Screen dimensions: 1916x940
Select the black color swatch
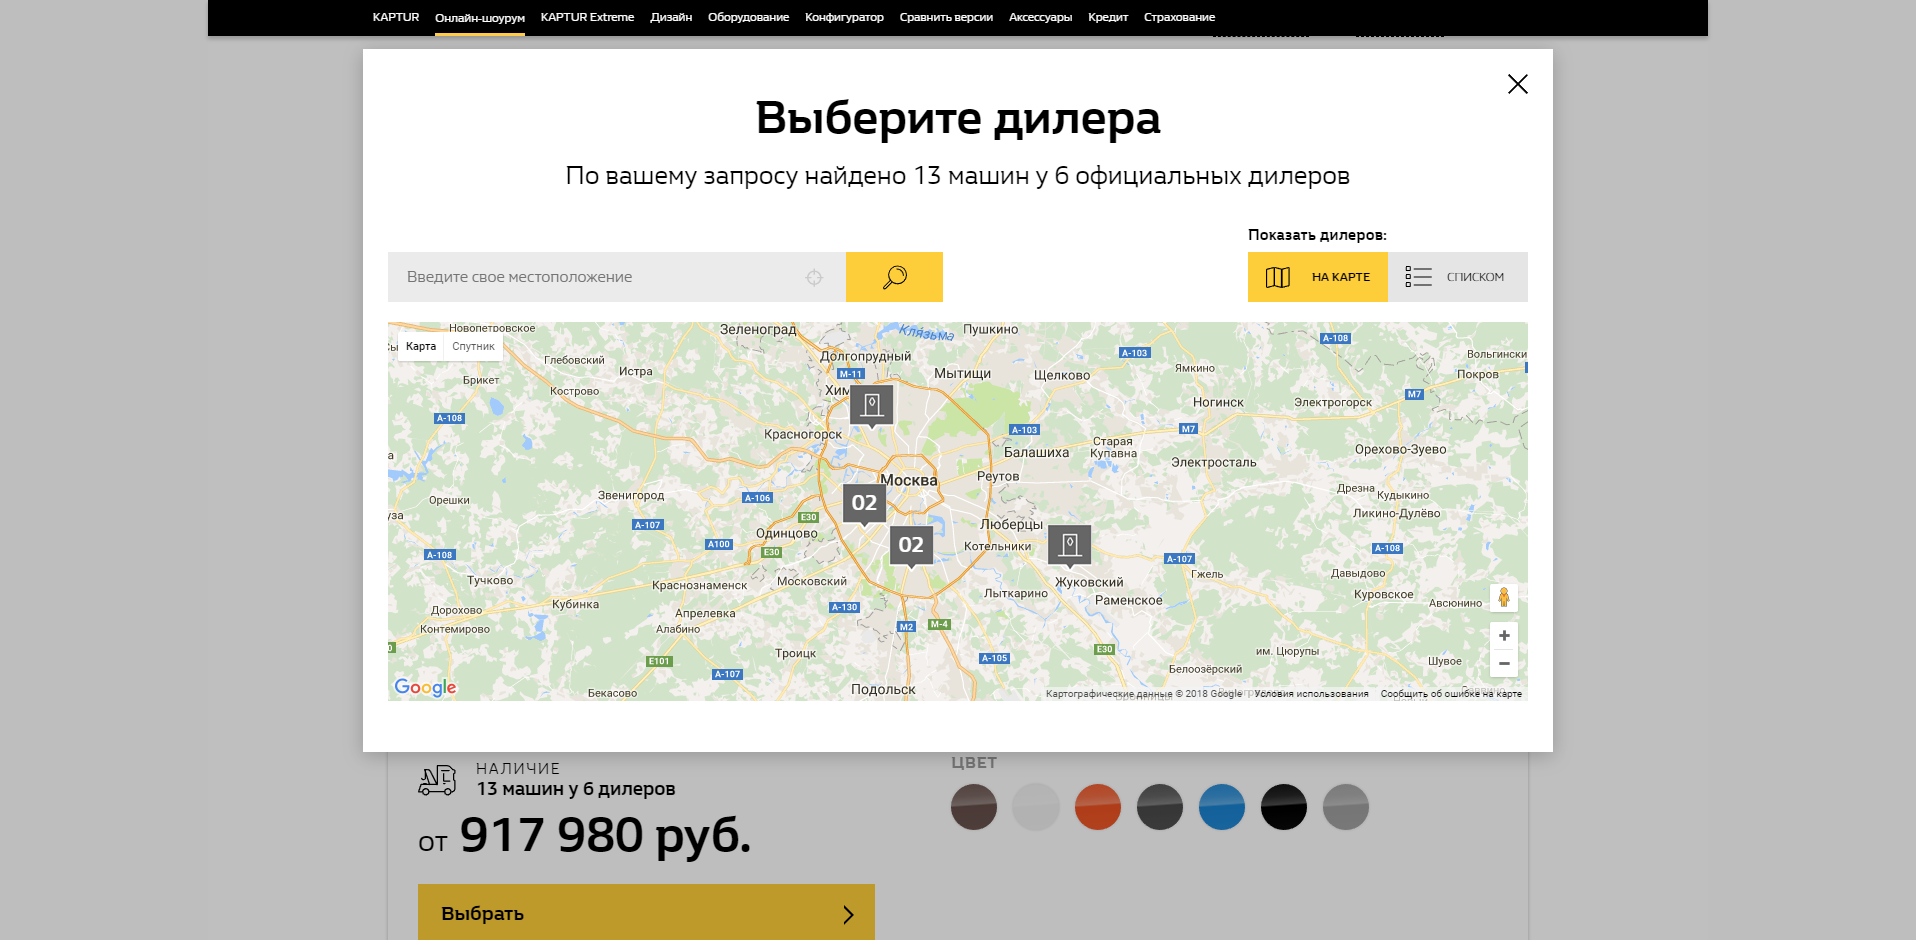tap(1284, 807)
